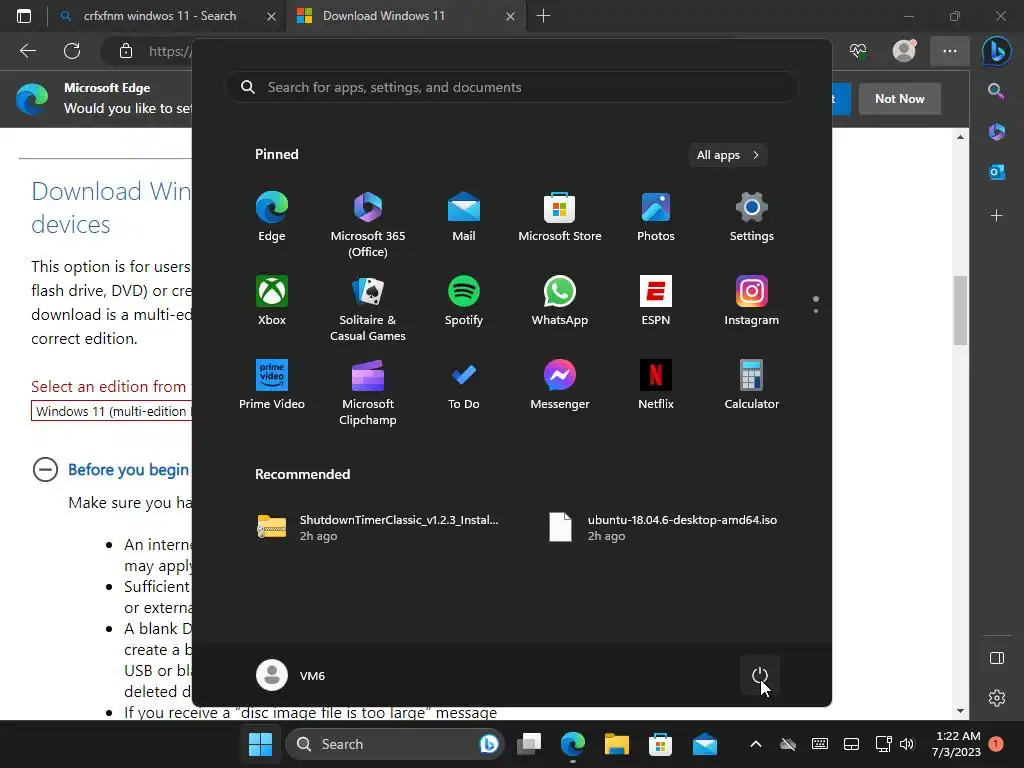
Task: Open the VM6 user account menu
Action: click(x=291, y=675)
